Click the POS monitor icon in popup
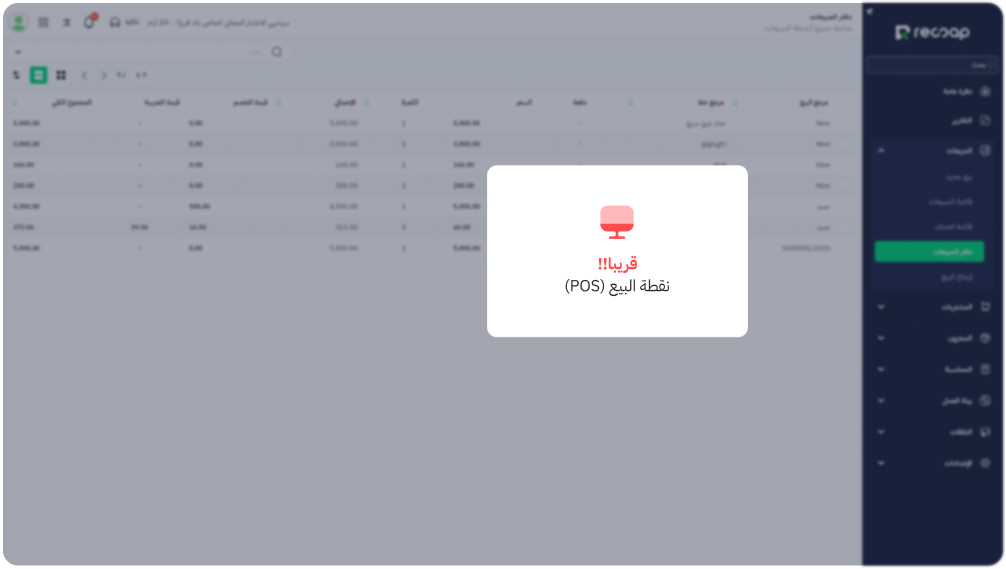 pyautogui.click(x=617, y=222)
